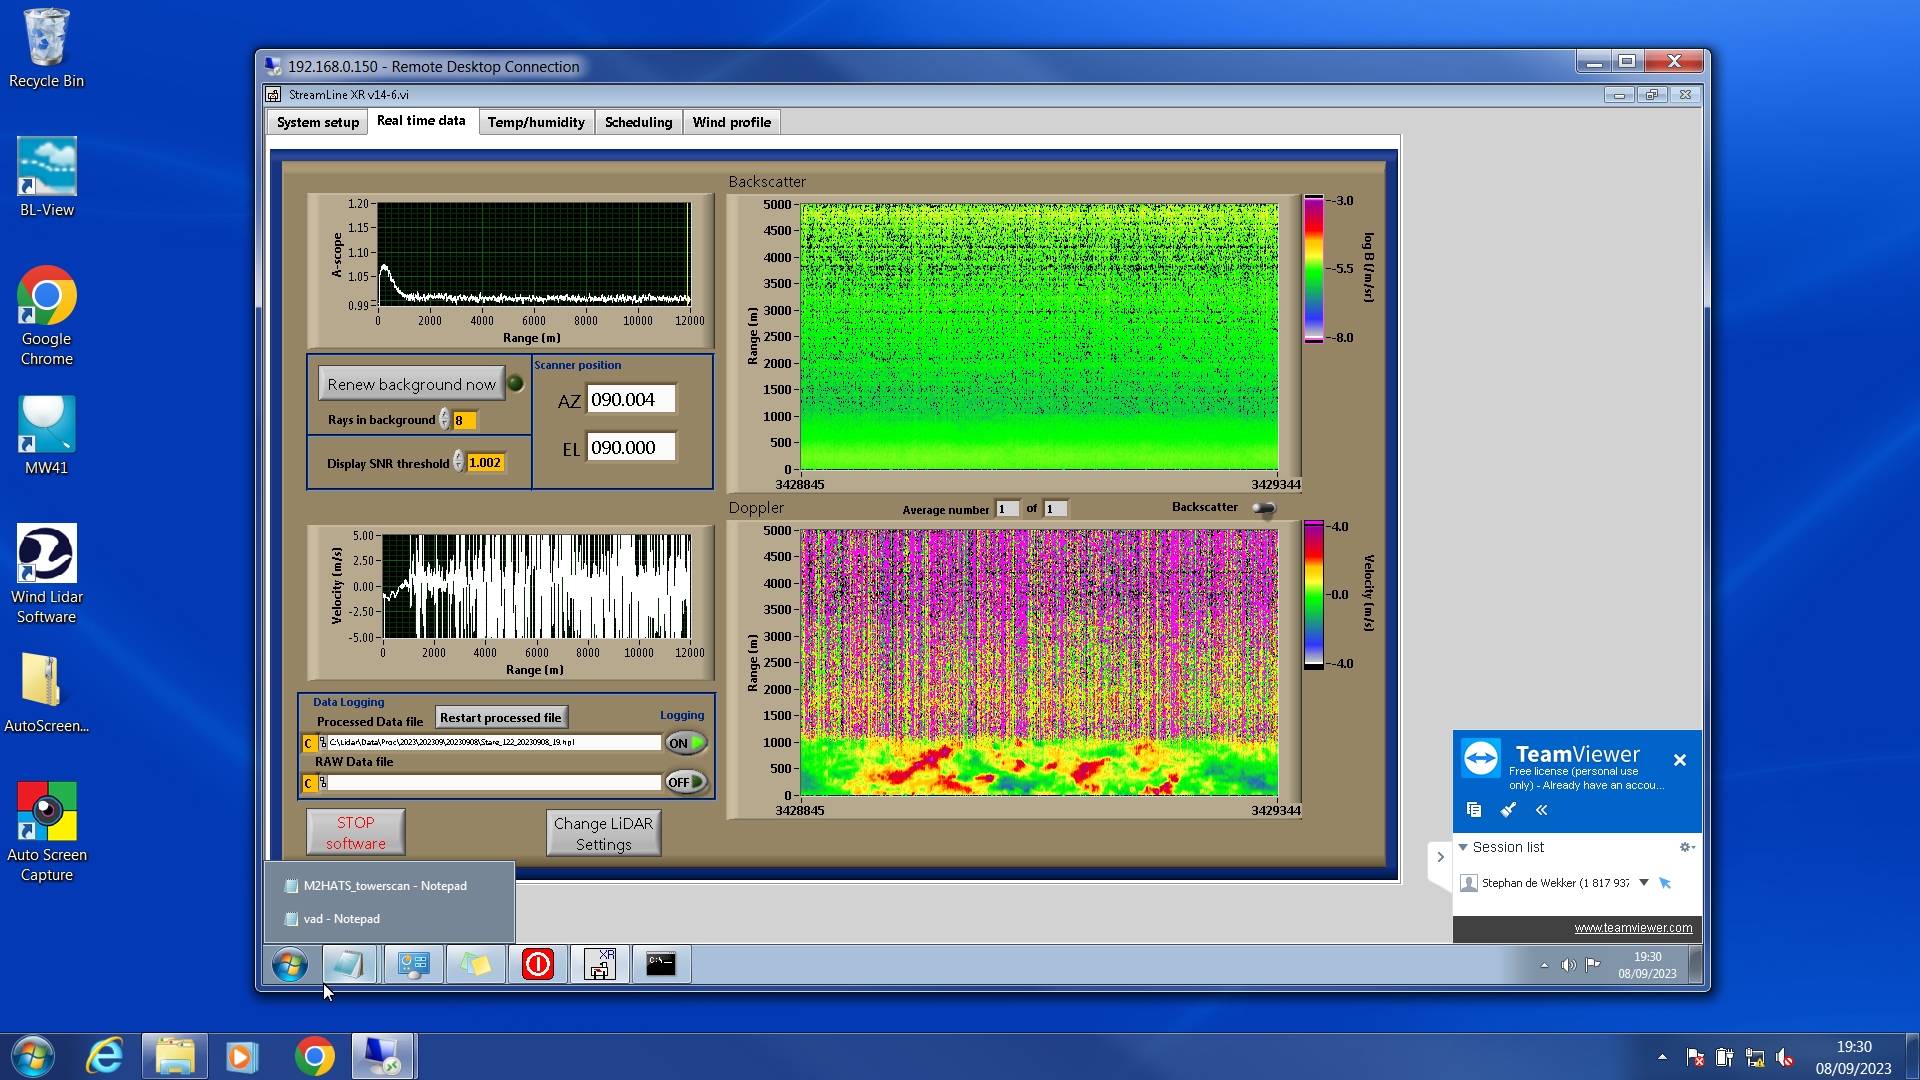Collapse the Session list disclosure triangle

[1463, 847]
